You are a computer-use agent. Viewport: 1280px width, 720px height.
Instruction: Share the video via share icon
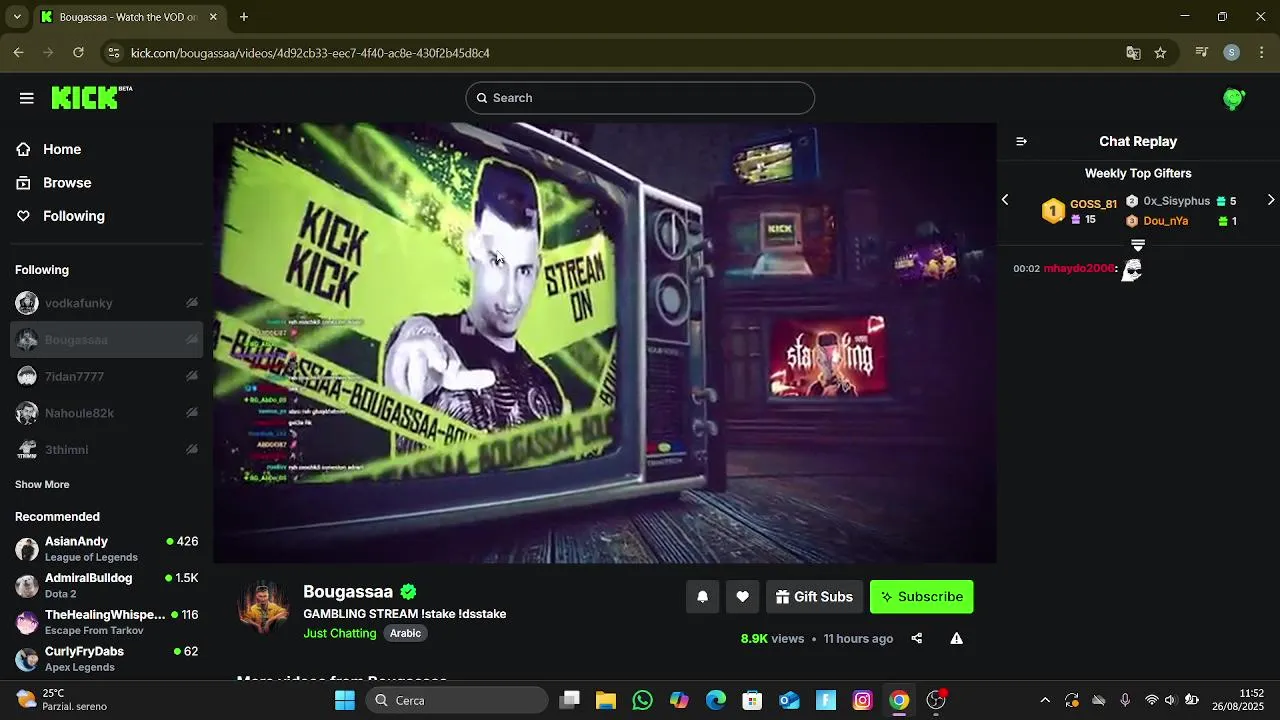point(917,638)
